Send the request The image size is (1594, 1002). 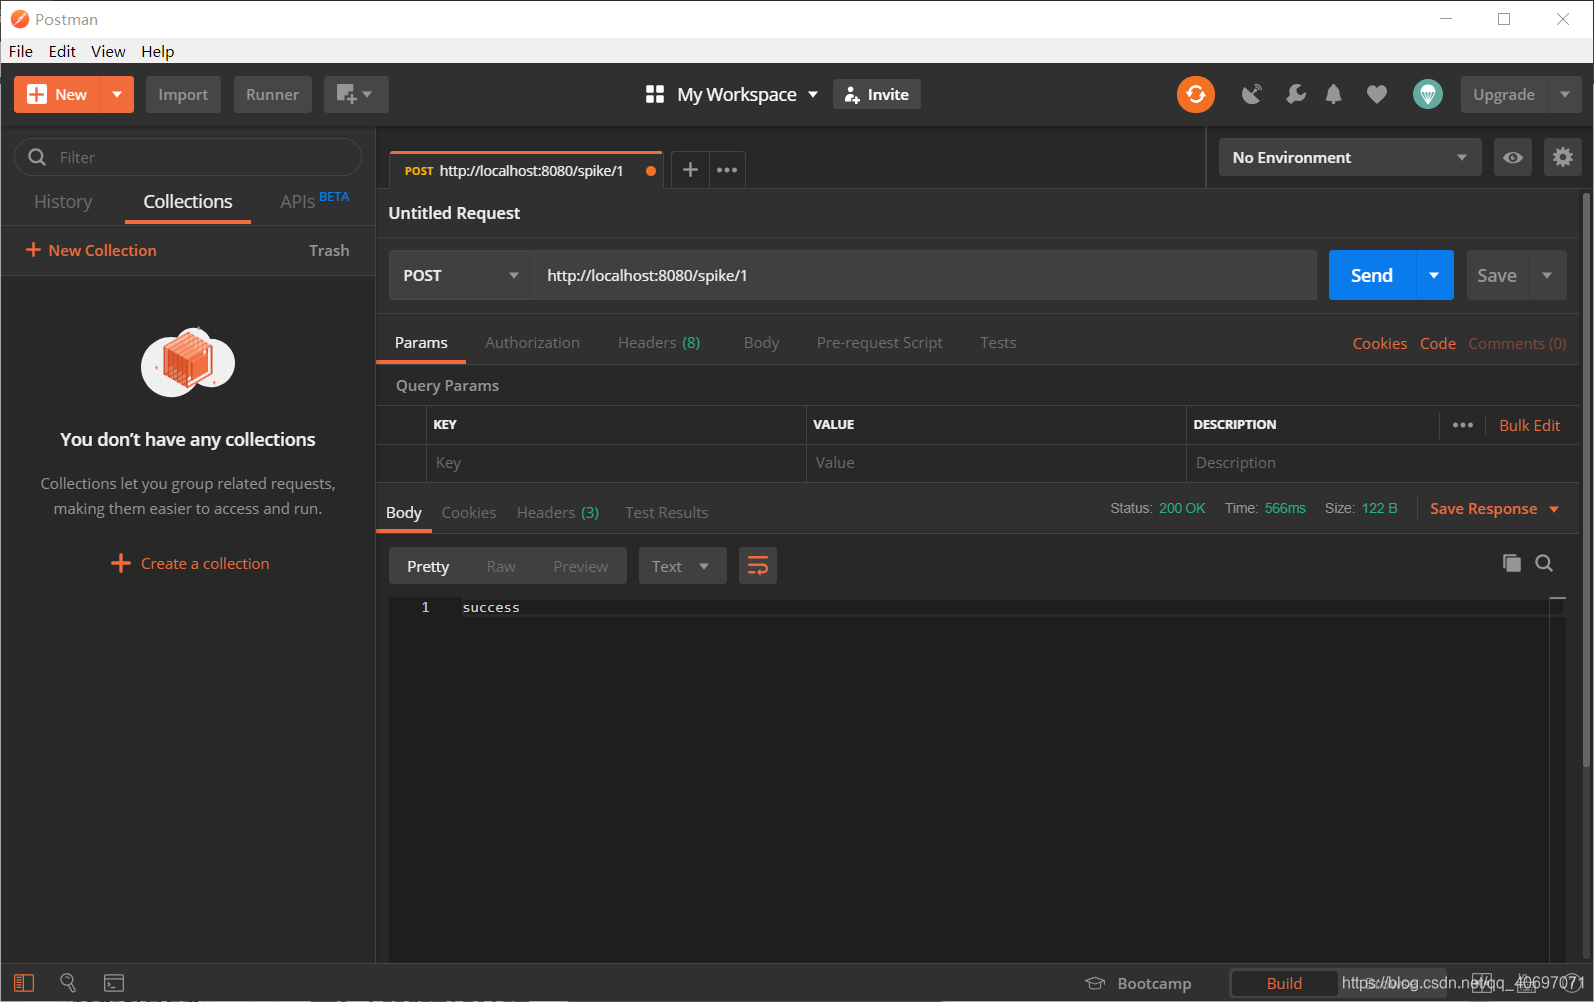pyautogui.click(x=1372, y=275)
